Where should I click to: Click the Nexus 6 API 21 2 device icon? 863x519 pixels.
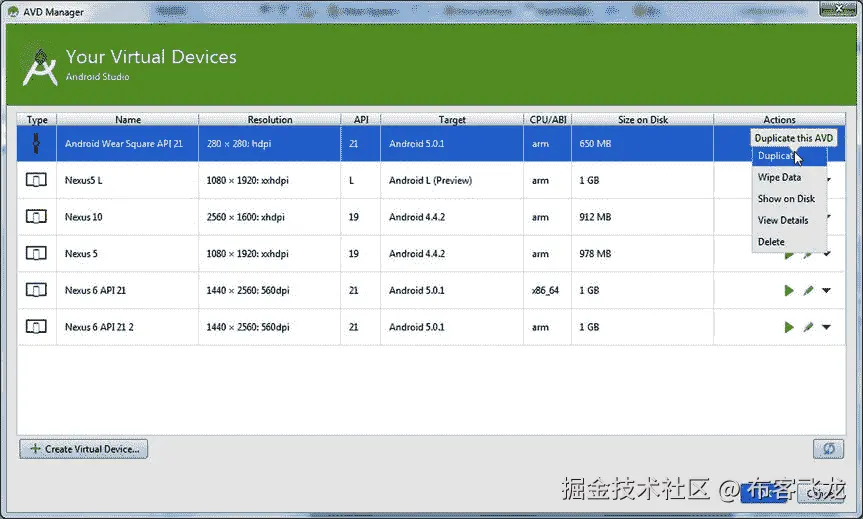point(36,327)
